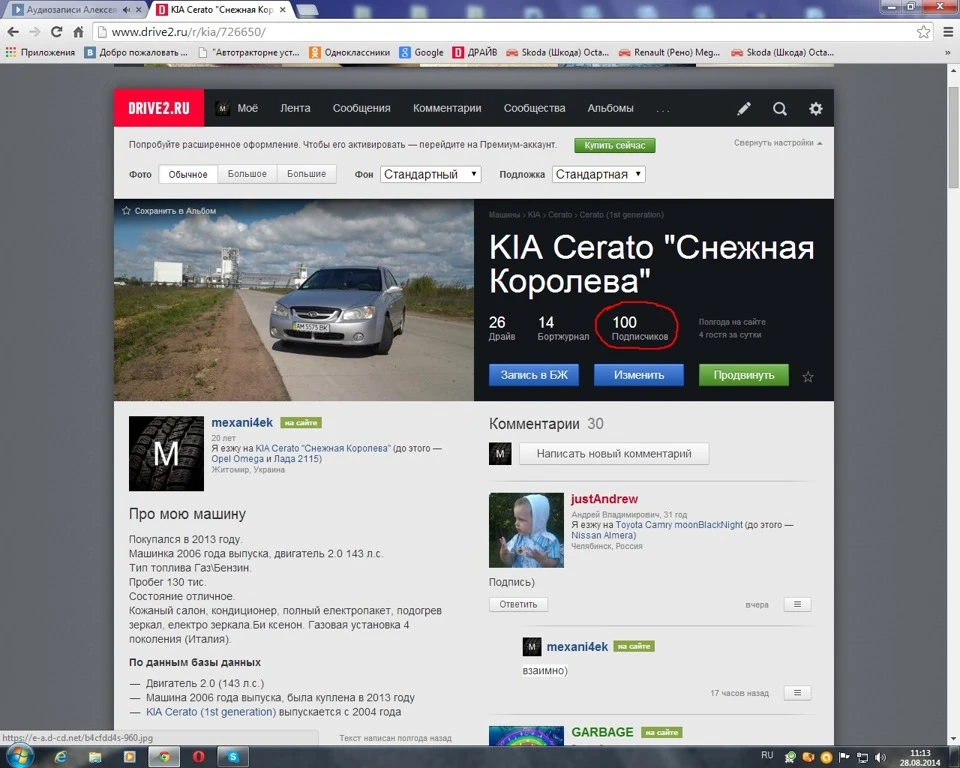Viewport: 960px width, 768px height.
Task: Open Renault (Рено) Meg... bookmark
Action: click(x=669, y=53)
